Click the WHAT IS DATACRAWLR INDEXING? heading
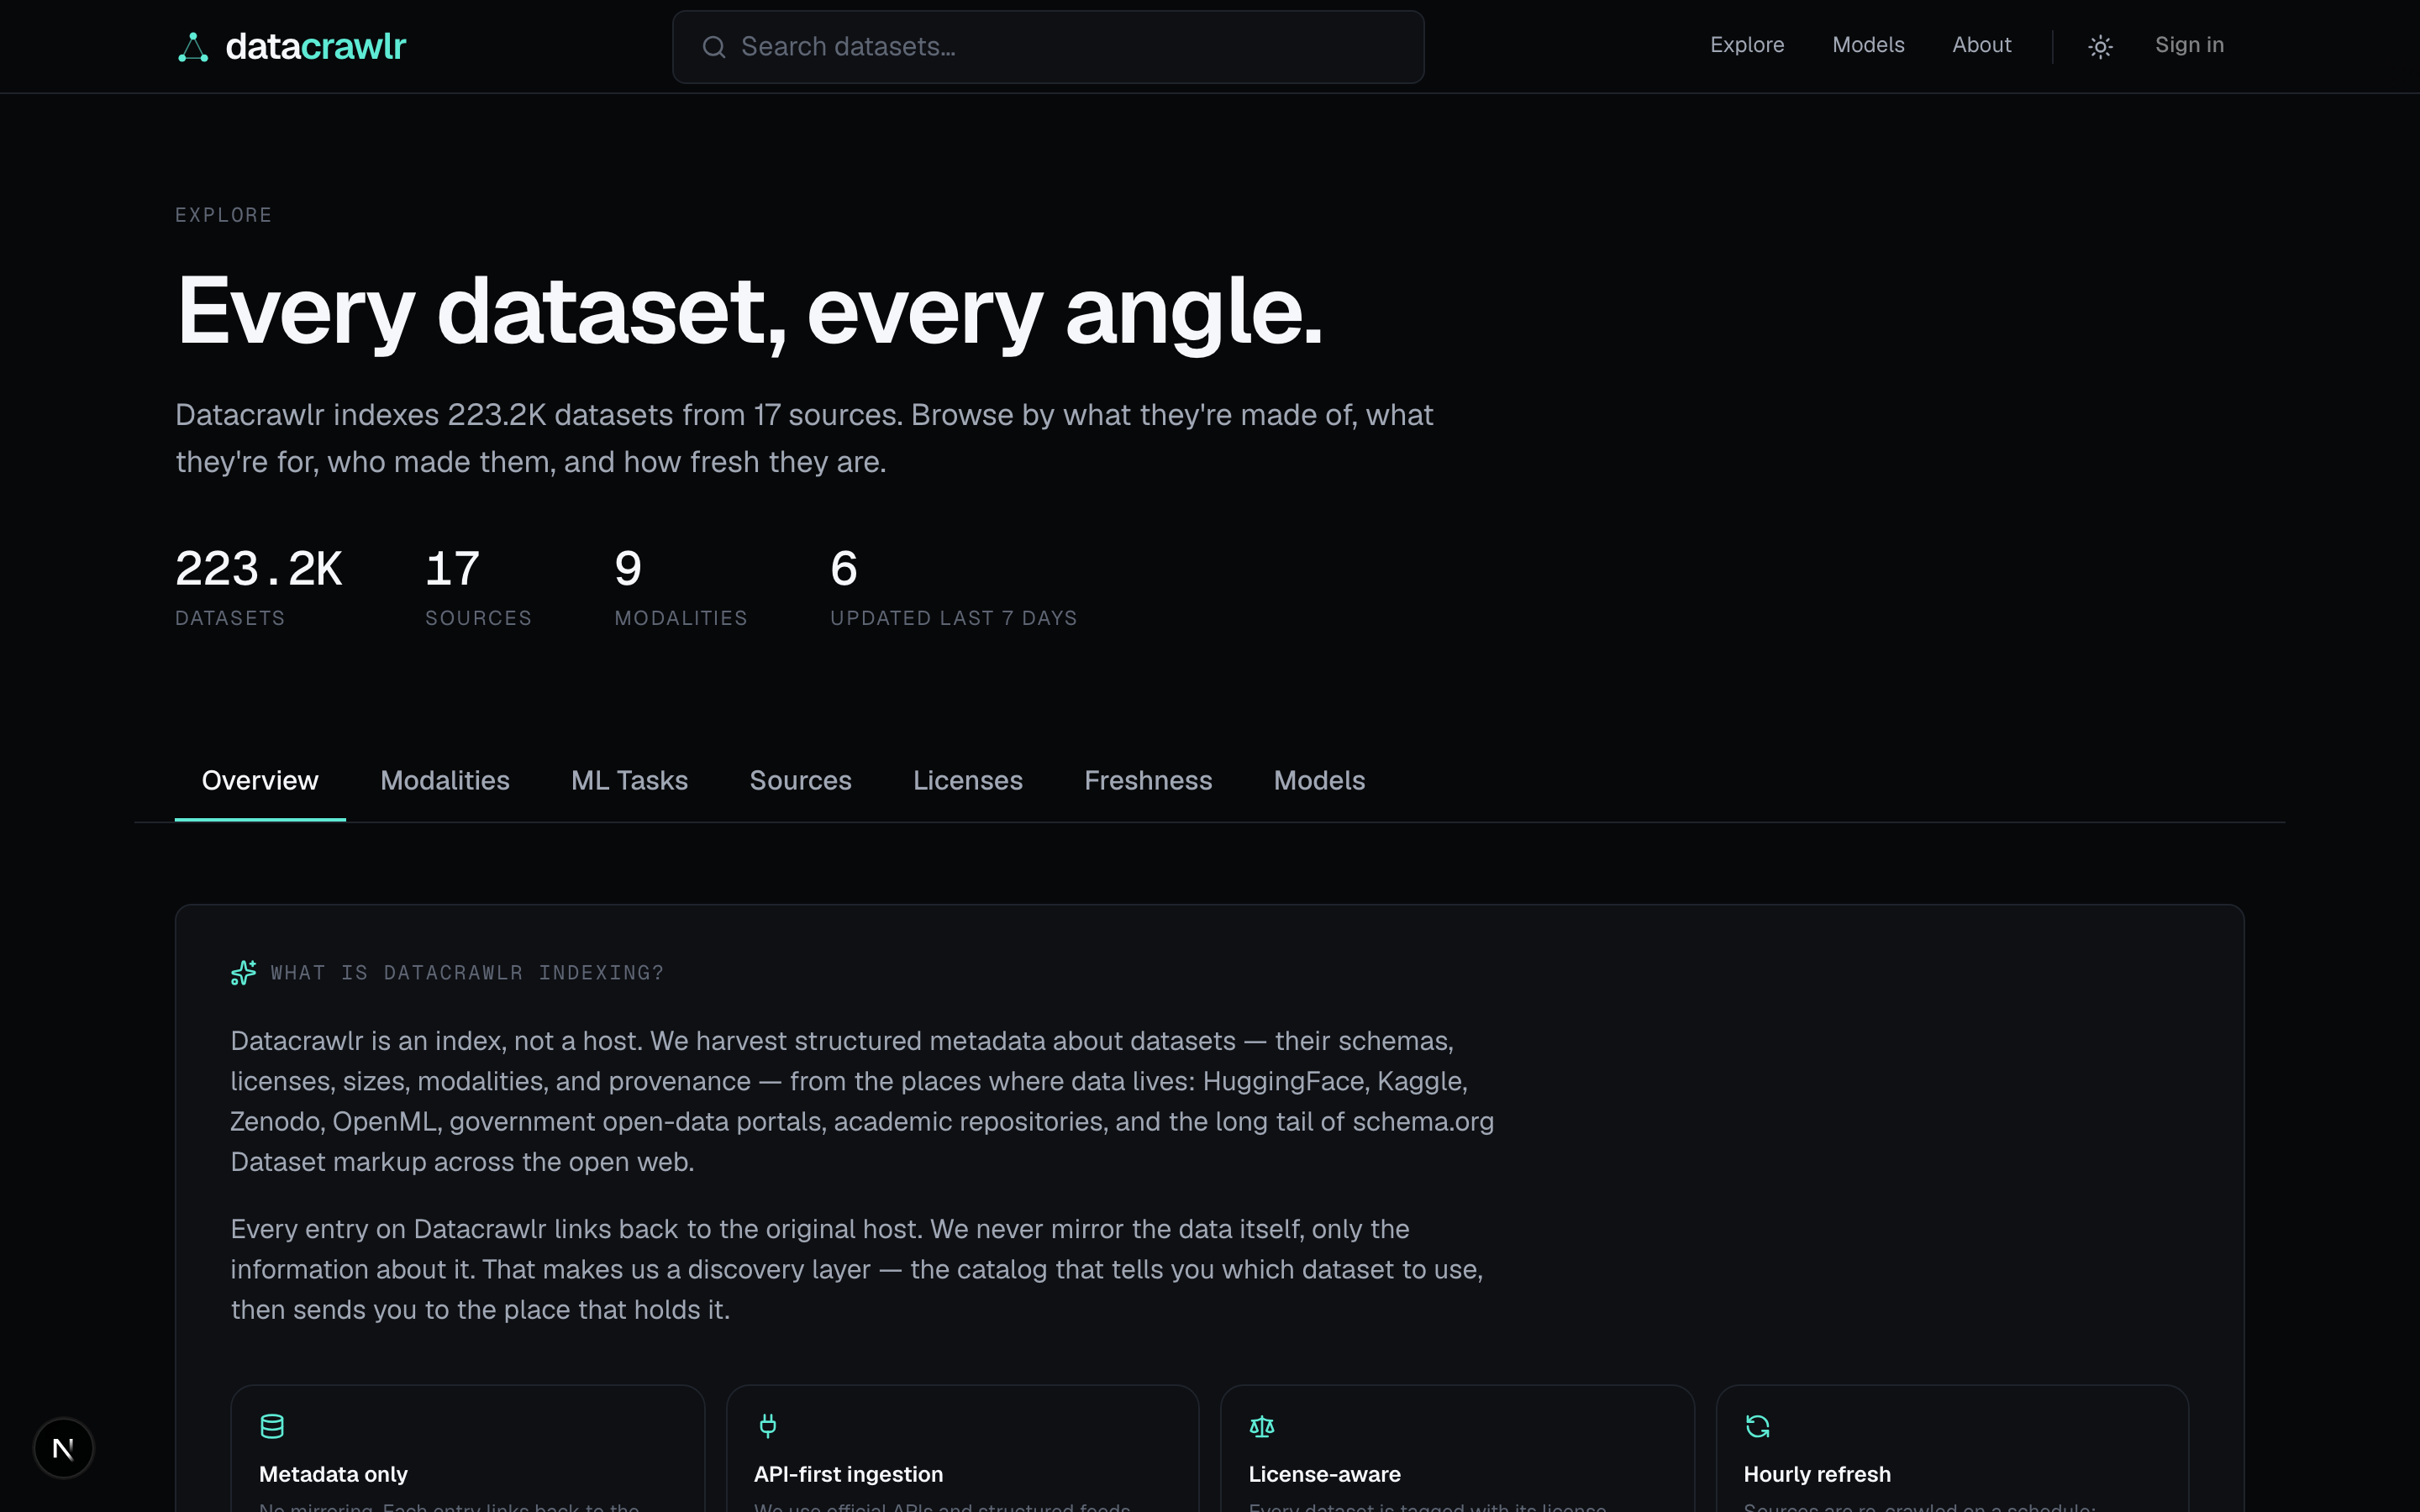Screen dimensions: 2420x1512 tap(467, 973)
